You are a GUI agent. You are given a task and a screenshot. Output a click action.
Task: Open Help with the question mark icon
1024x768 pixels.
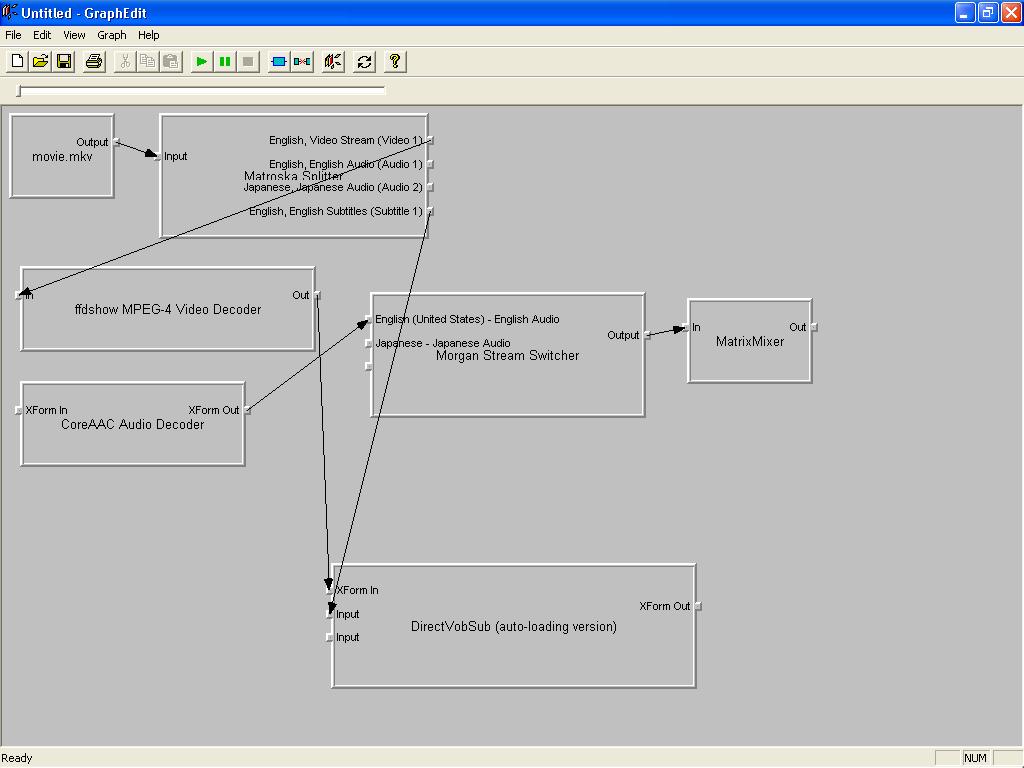tap(394, 61)
